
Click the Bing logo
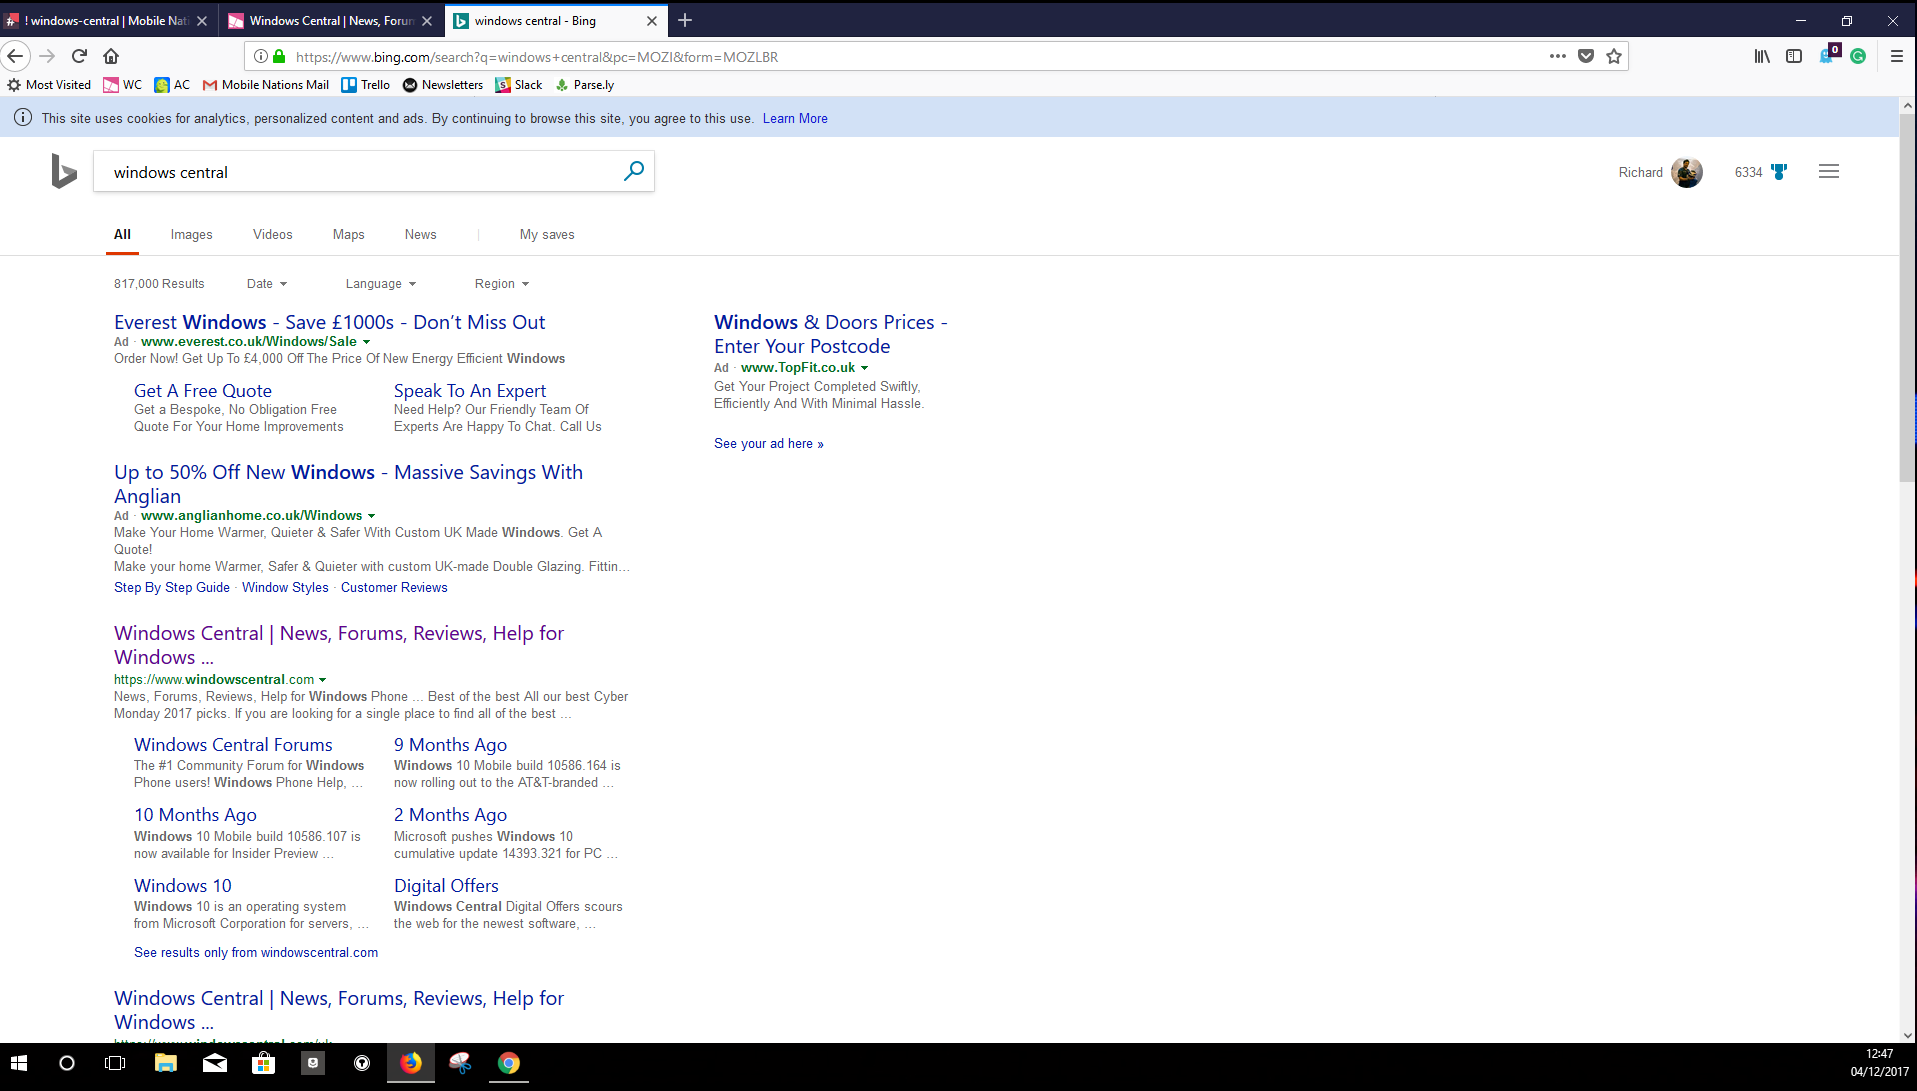pos(64,171)
